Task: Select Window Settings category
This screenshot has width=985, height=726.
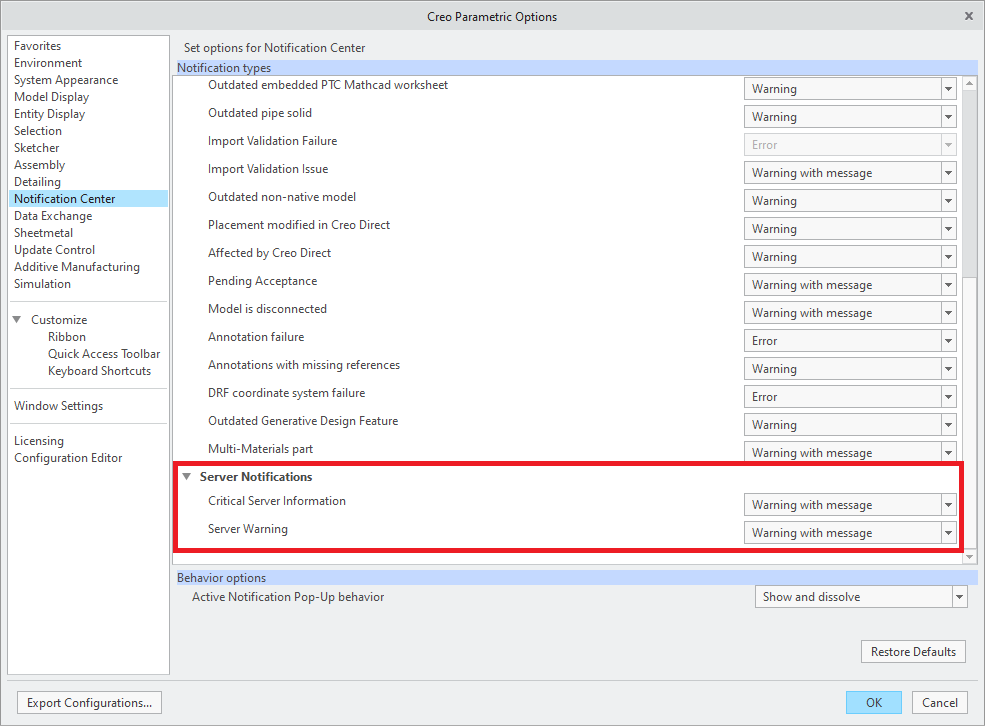Action: 58,406
